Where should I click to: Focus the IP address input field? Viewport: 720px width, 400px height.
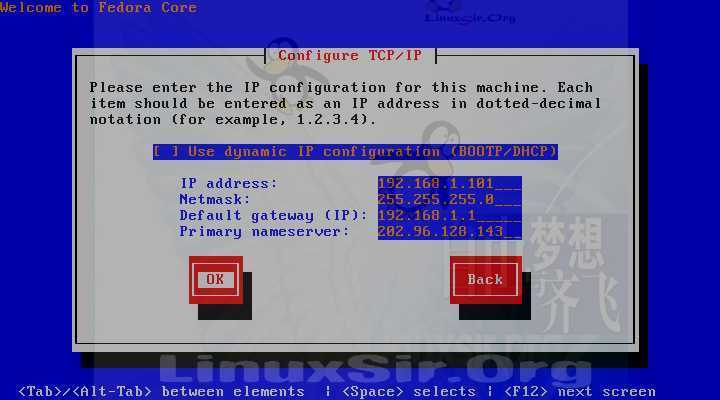(x=450, y=184)
